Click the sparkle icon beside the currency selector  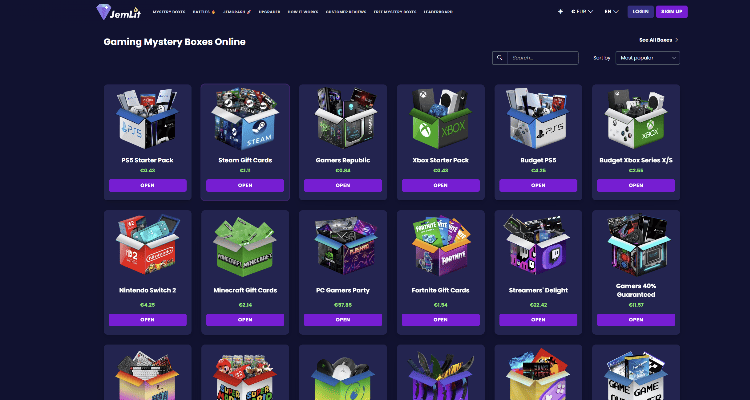[x=560, y=11]
